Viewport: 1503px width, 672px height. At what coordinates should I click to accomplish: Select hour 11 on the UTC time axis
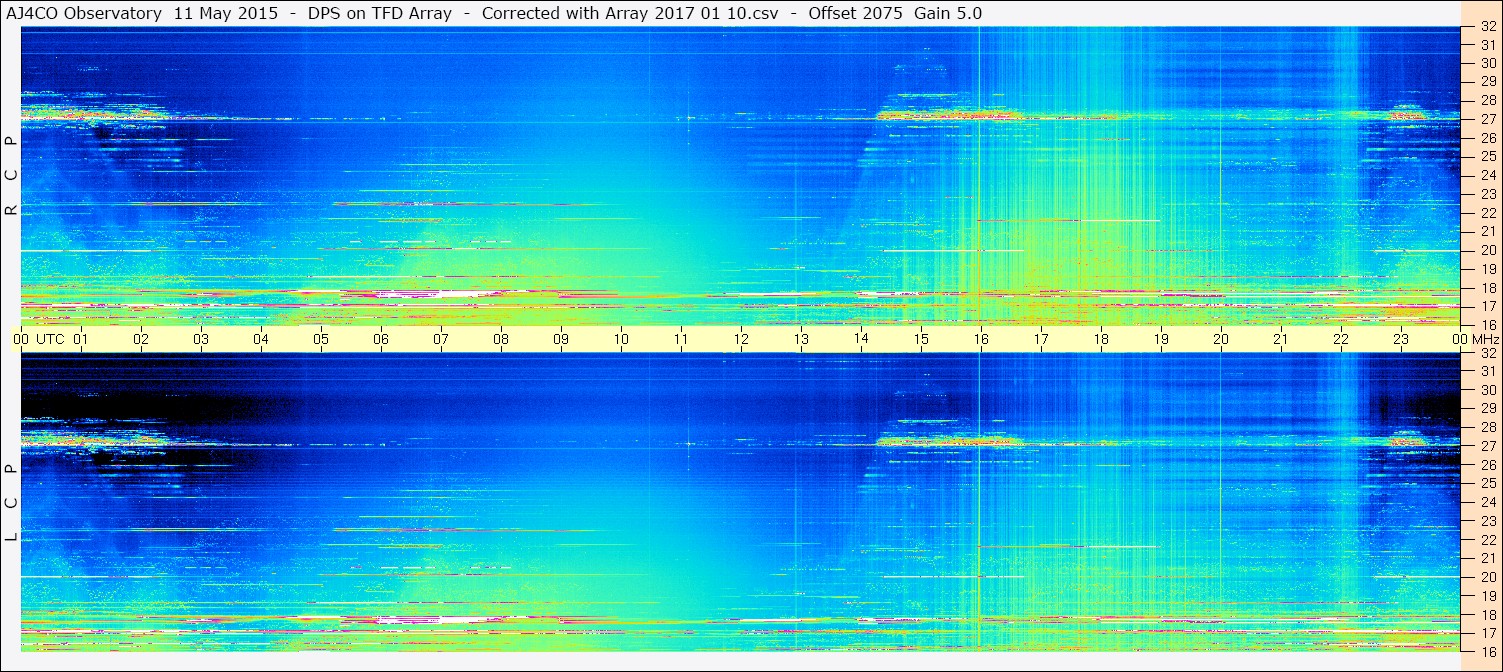coord(681,339)
